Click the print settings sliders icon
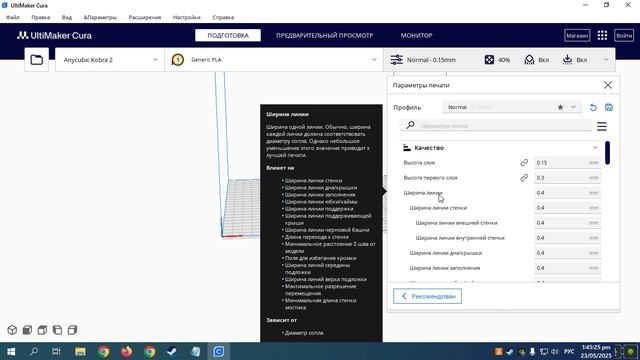 [x=396, y=60]
